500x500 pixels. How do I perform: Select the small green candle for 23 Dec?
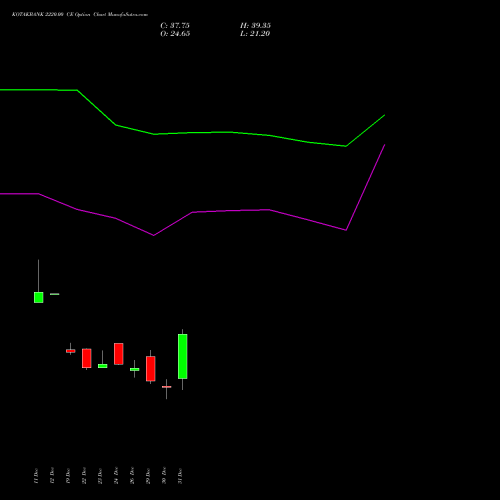(103, 366)
